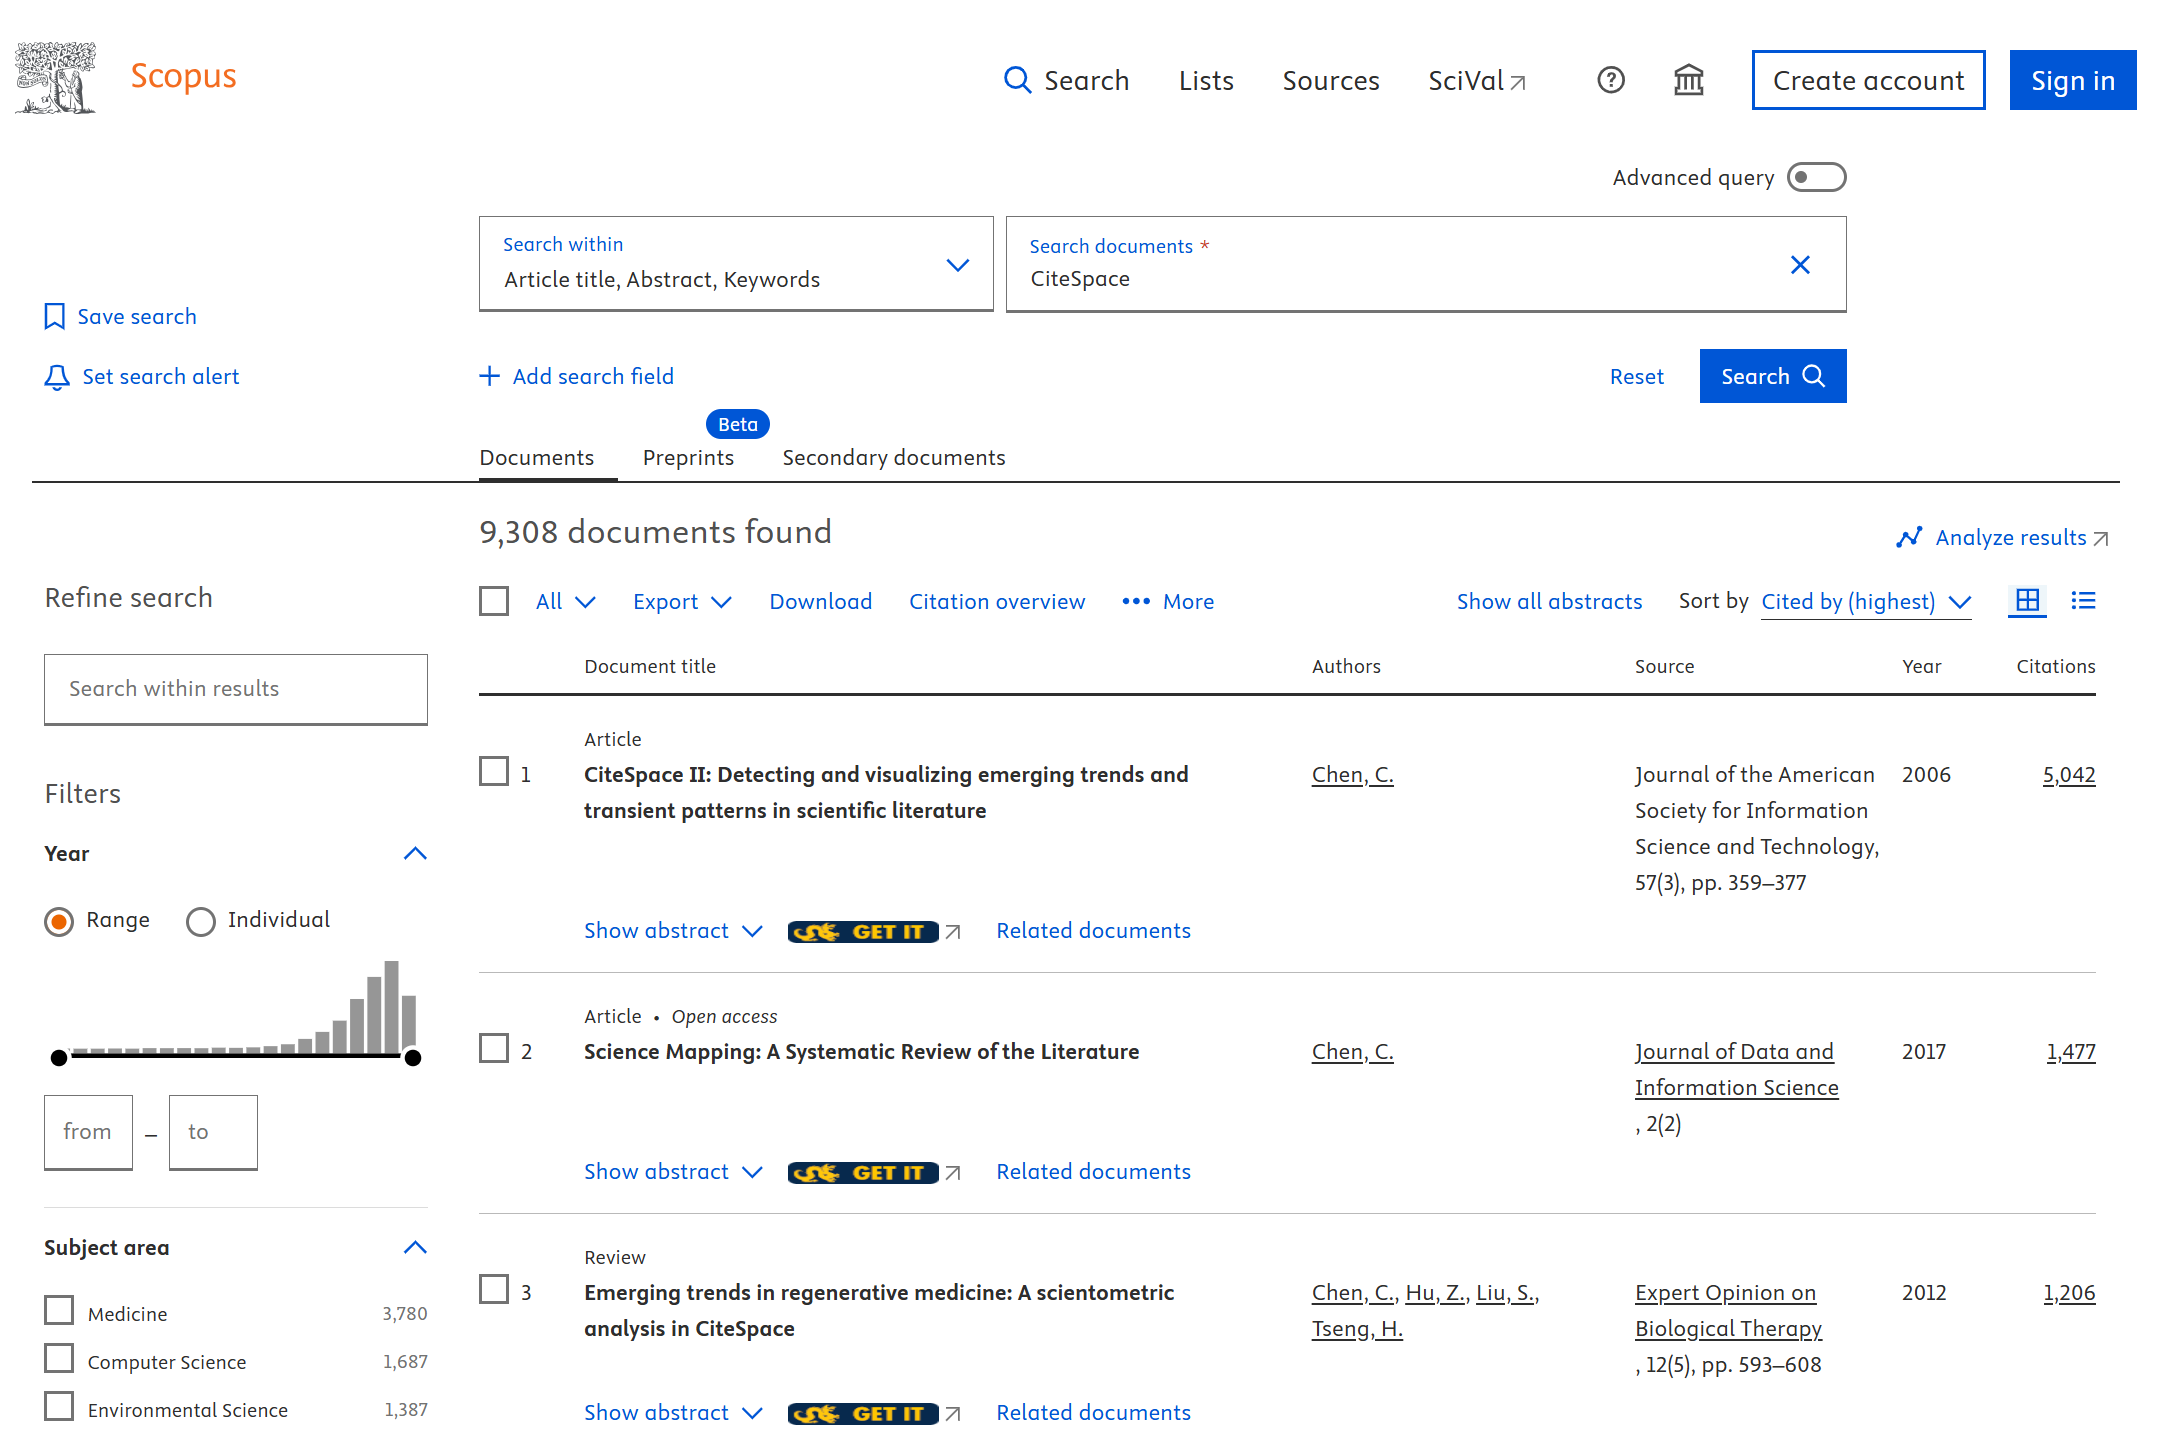Click the right handle of year range slider
The image size is (2160, 1429).
point(413,1057)
